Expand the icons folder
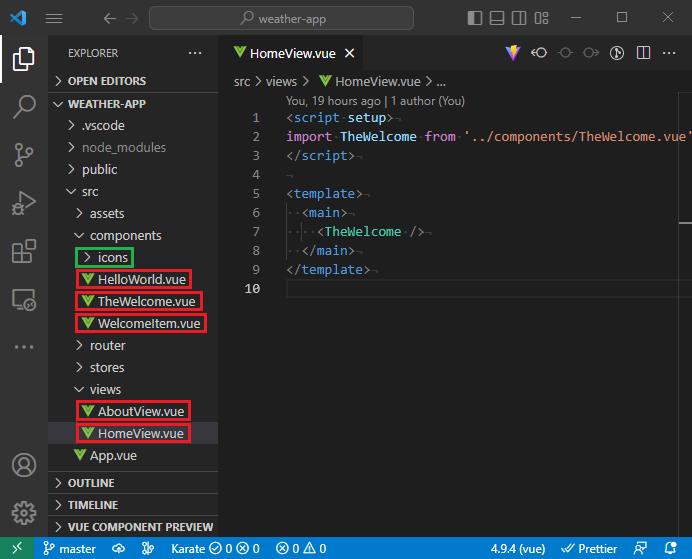692x559 pixels. coord(133,258)
